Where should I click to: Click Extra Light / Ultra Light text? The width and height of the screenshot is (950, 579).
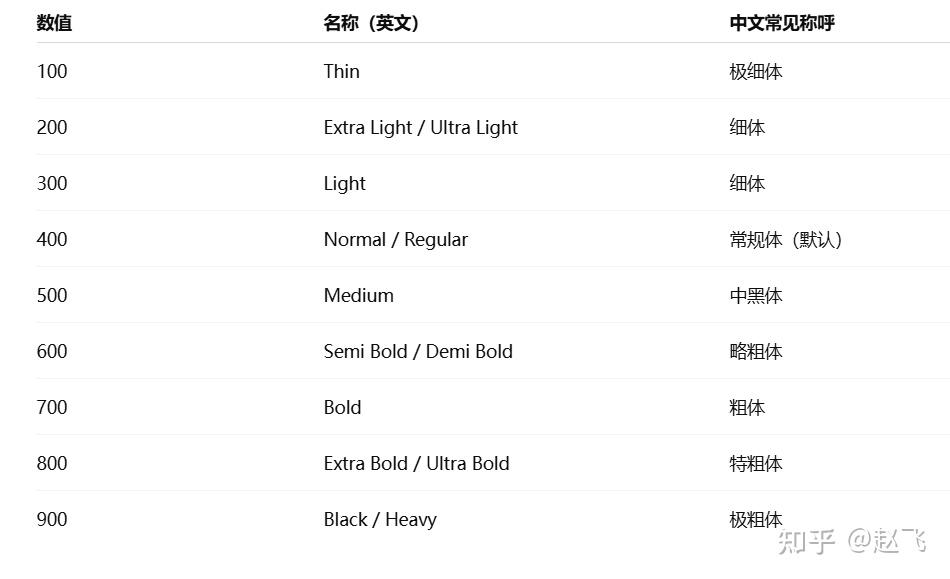pyautogui.click(x=420, y=127)
